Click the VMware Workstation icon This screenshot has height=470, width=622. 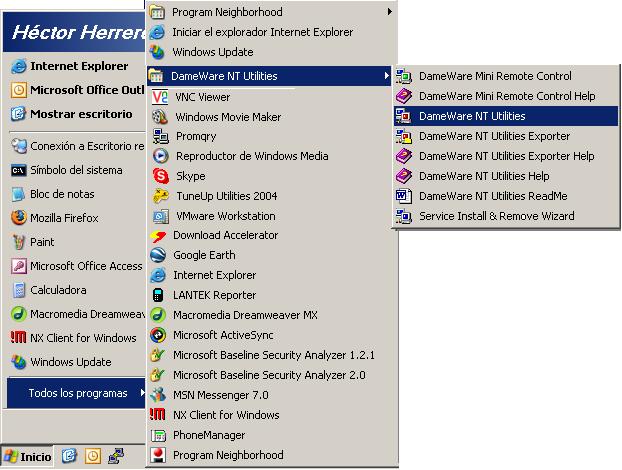pos(161,216)
